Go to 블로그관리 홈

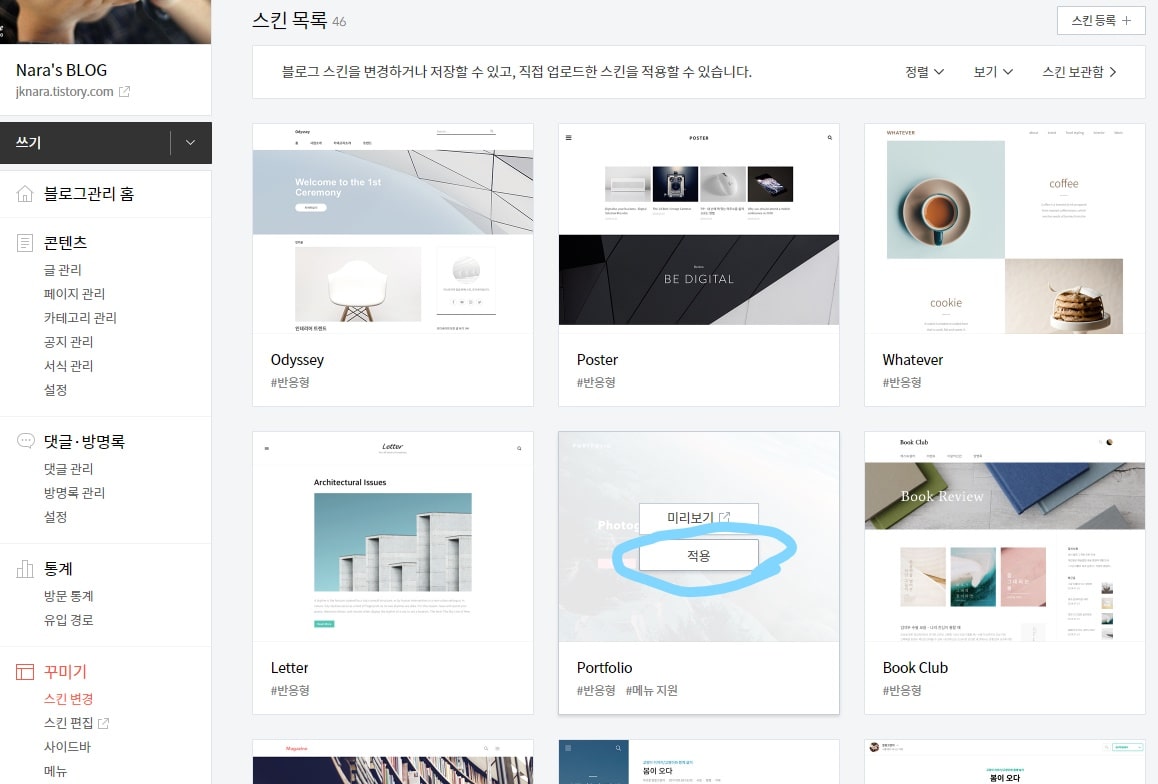pyautogui.click(x=89, y=193)
